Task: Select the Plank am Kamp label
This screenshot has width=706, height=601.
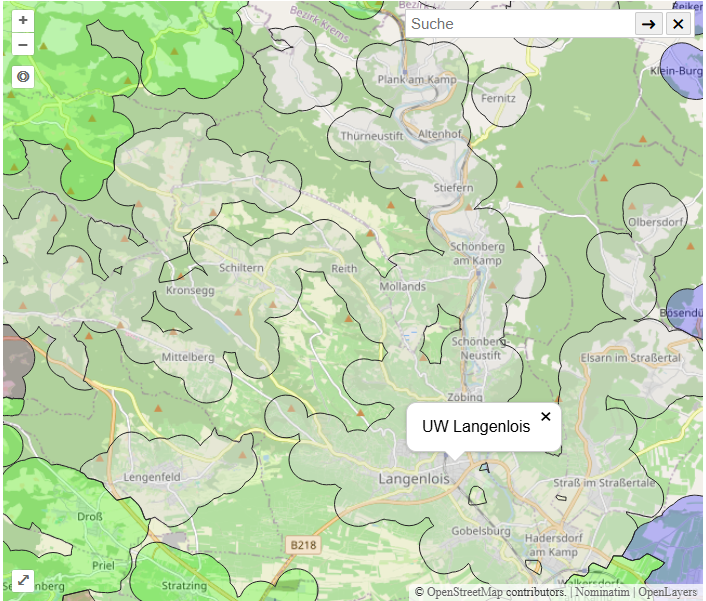Action: click(x=417, y=80)
